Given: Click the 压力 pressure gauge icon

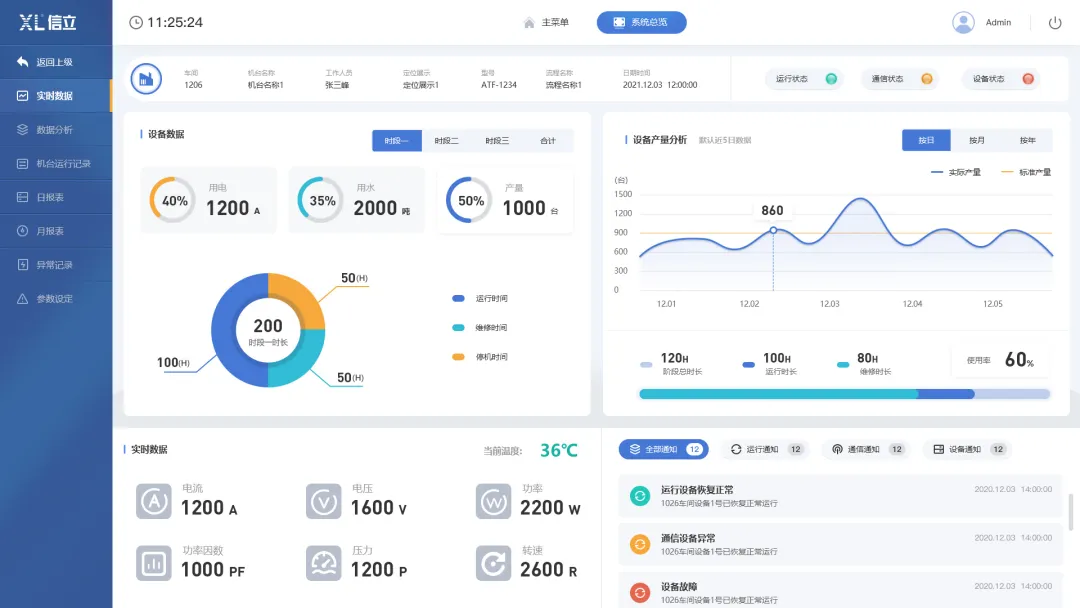Looking at the screenshot, I should 324,563.
